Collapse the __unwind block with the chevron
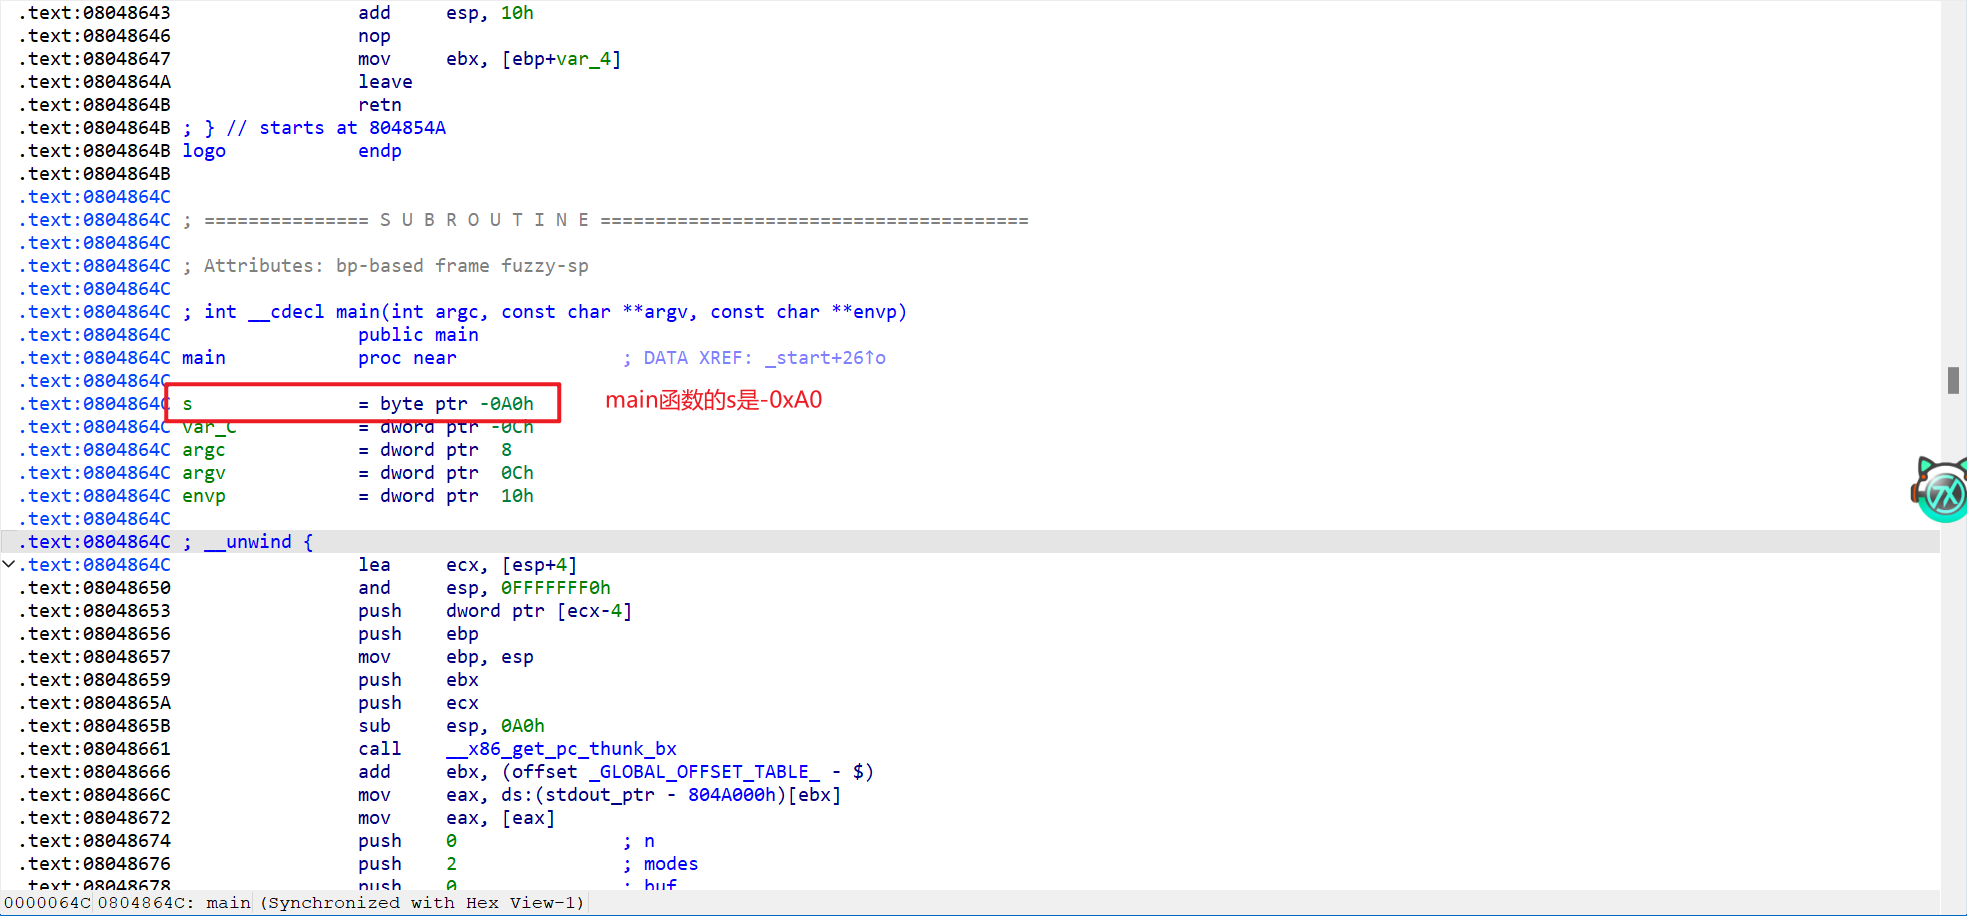 pos(8,564)
